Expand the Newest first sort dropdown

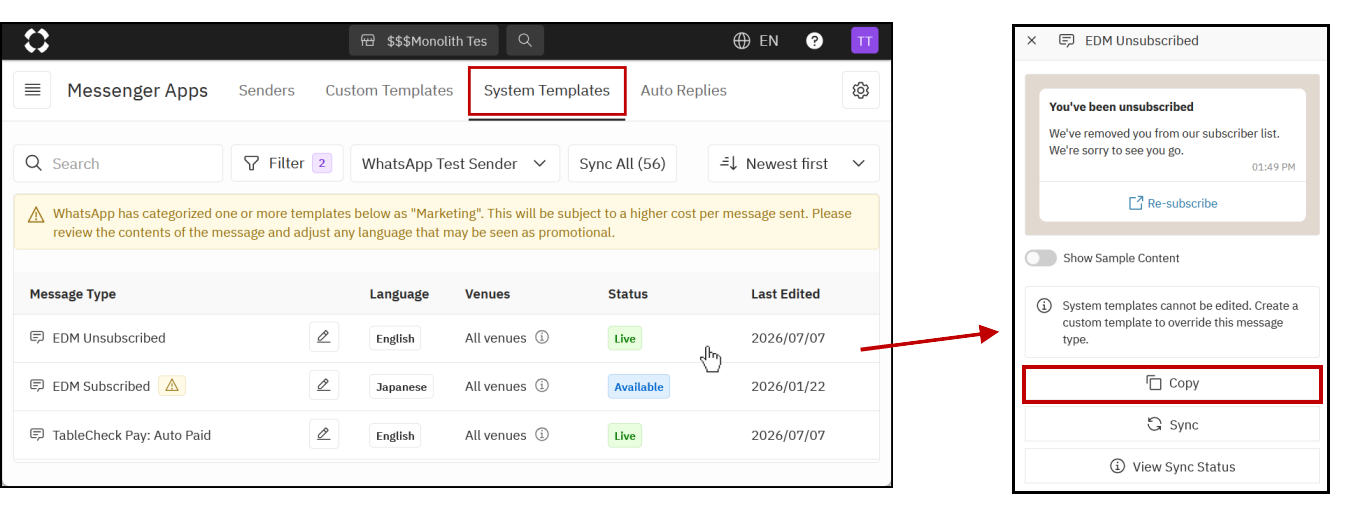click(x=794, y=164)
